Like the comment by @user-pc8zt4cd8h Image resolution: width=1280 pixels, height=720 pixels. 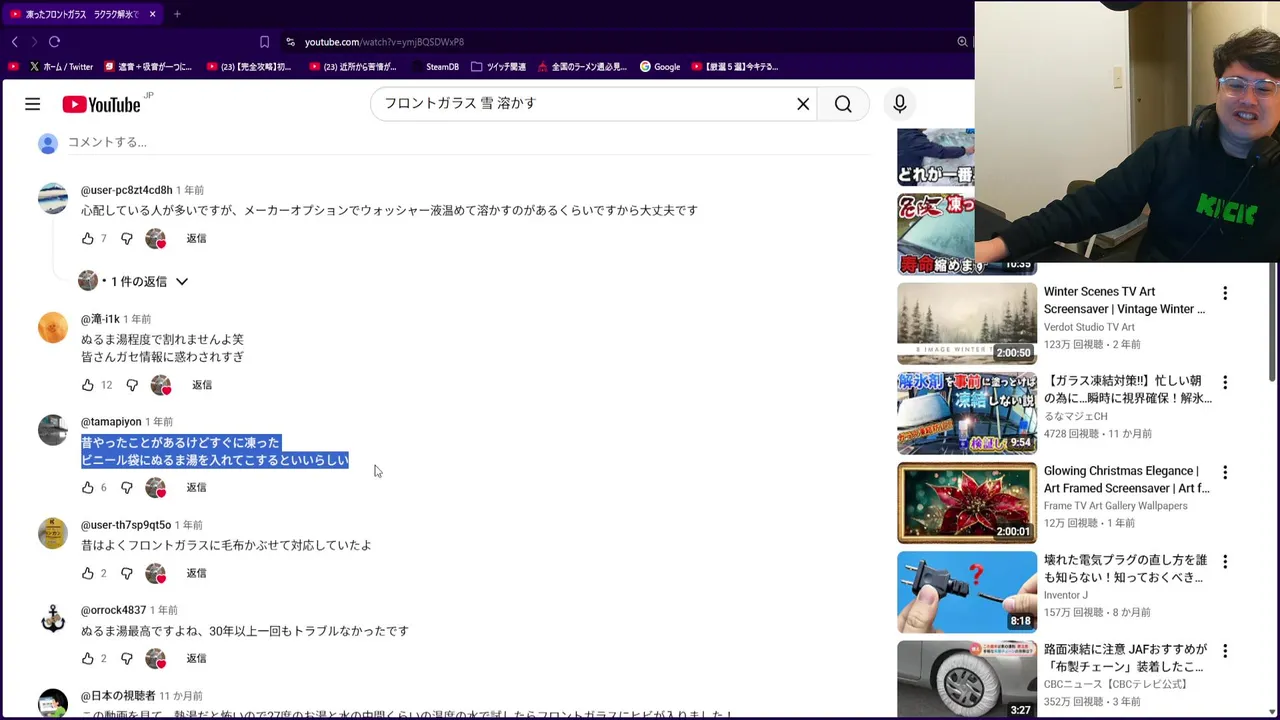(x=88, y=239)
